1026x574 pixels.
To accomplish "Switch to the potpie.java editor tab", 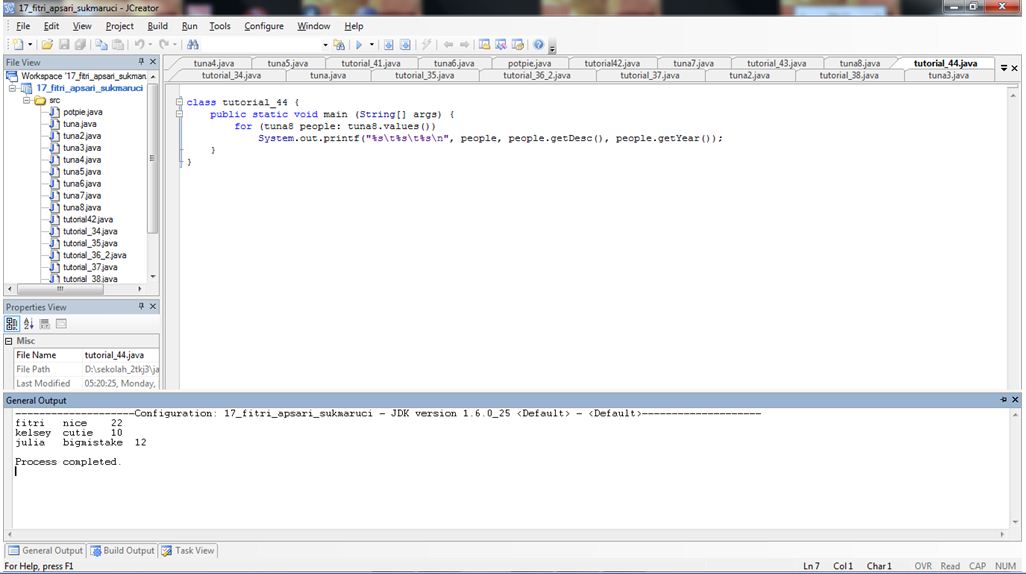I will point(529,63).
